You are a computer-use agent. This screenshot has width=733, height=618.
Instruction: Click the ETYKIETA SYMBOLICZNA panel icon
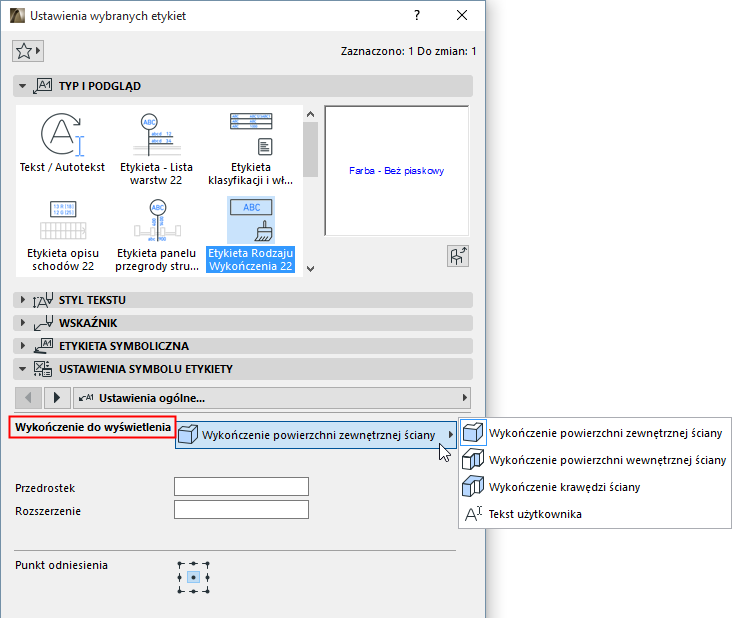pos(43,346)
